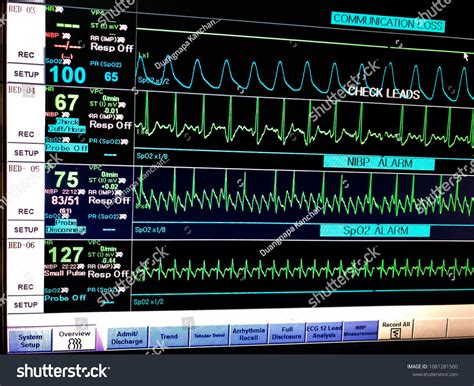
Task: Click heart rate 67 for Bed 04
Action: [67, 103]
